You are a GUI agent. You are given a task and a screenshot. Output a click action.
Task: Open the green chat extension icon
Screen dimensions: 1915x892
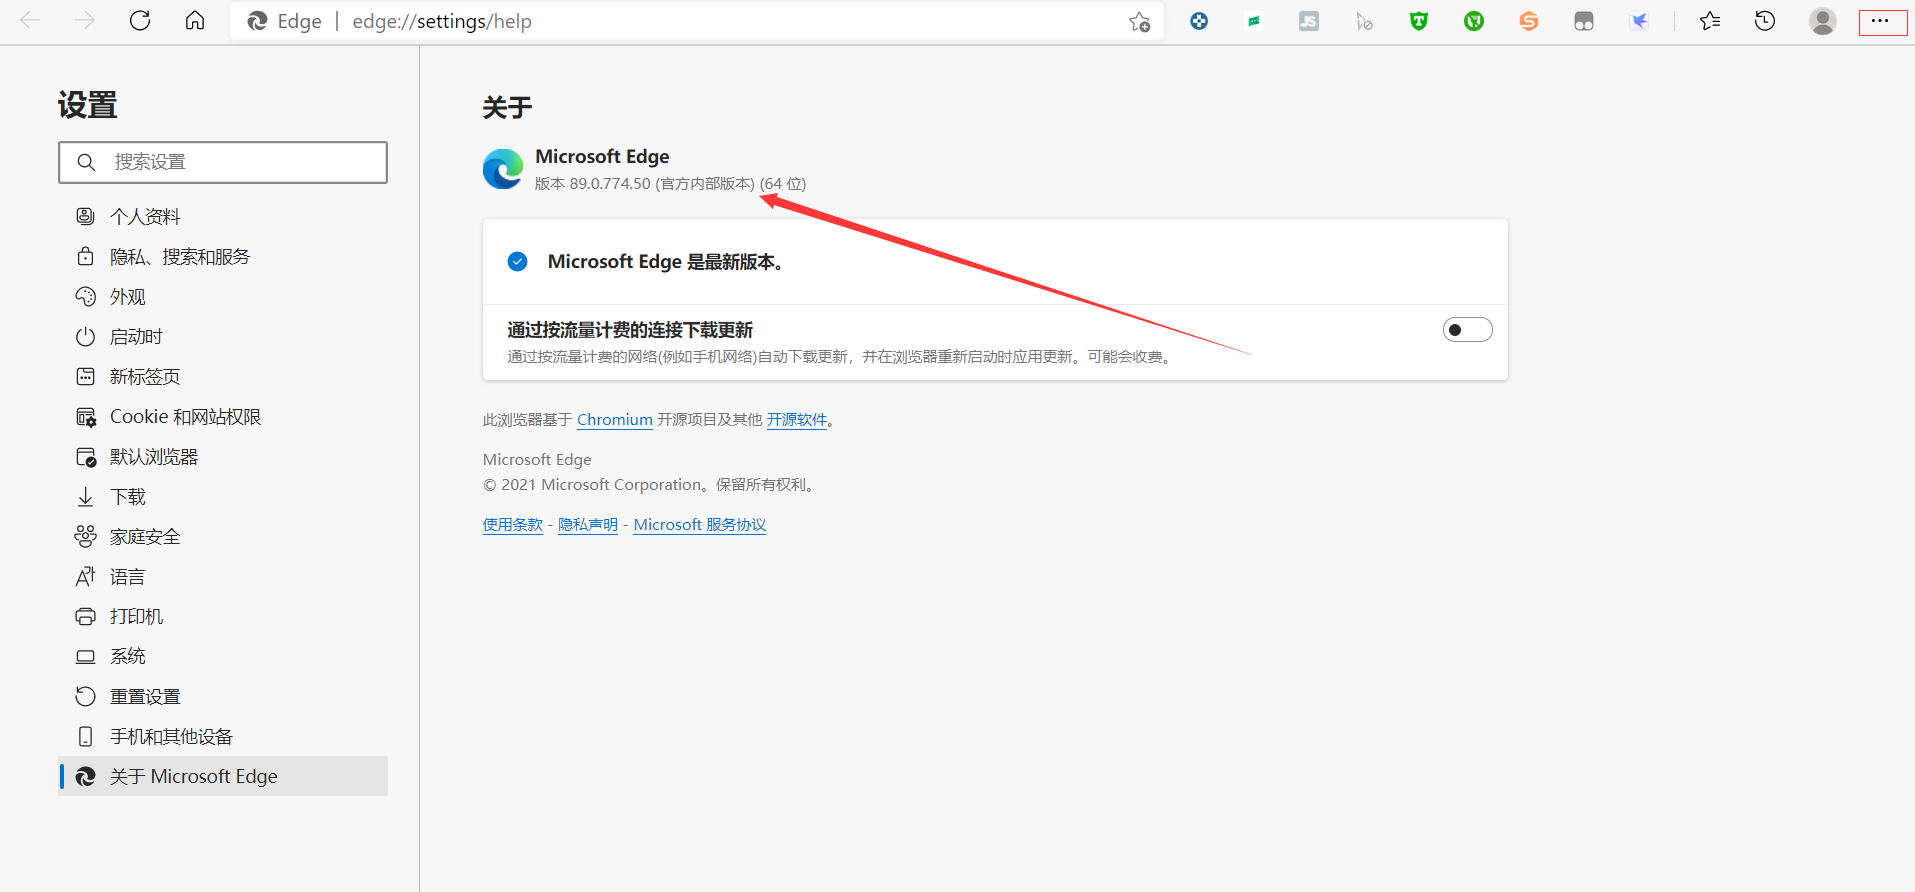point(1254,21)
